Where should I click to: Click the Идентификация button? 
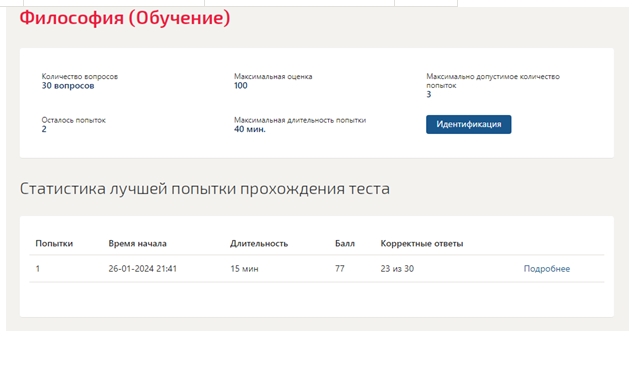click(x=468, y=124)
